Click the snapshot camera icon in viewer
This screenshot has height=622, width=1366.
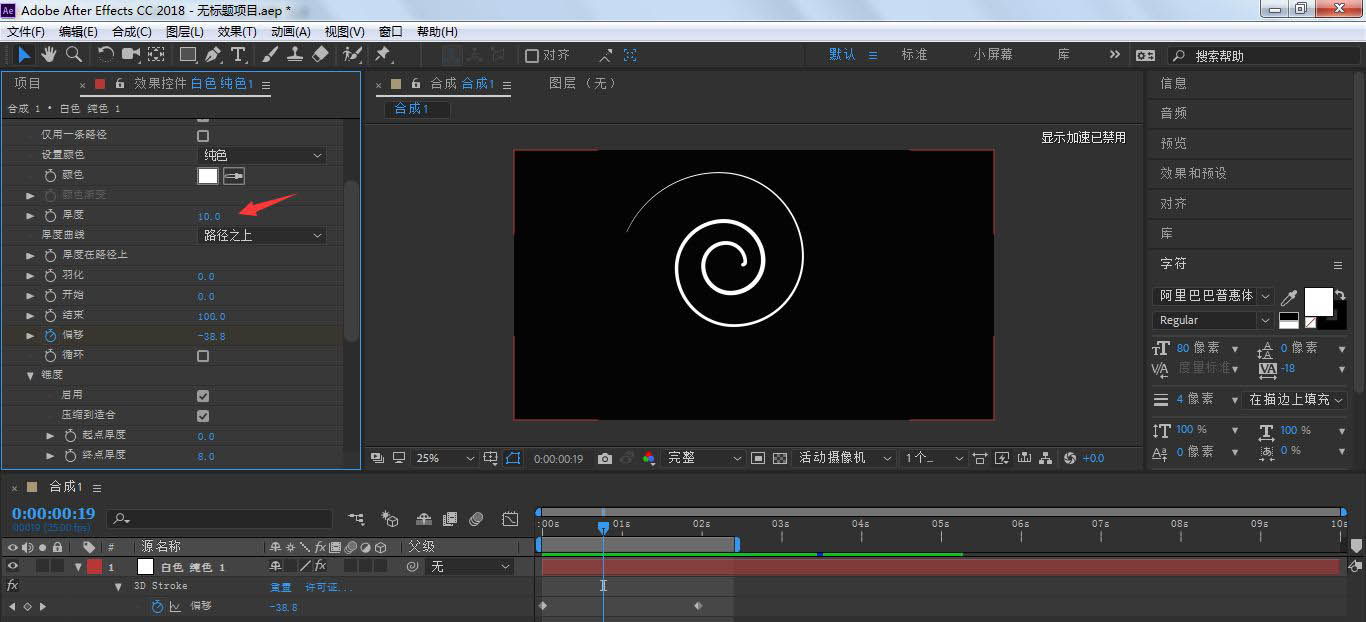coord(604,458)
